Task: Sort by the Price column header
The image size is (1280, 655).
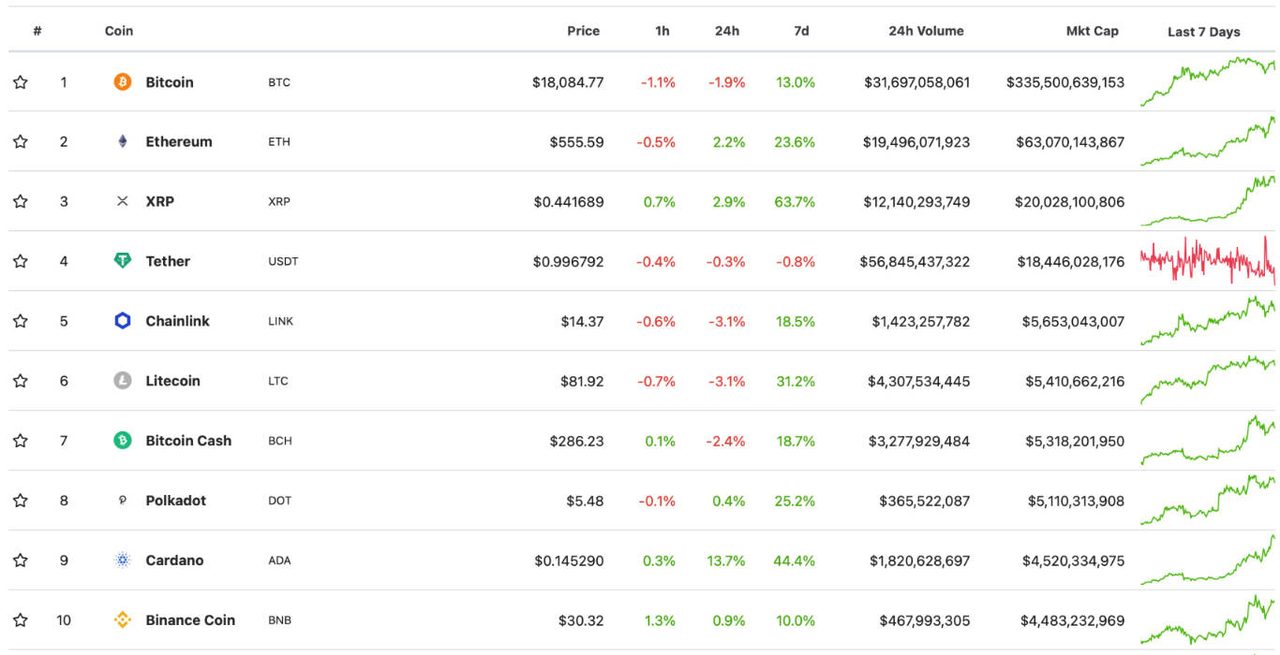Action: 583,31
